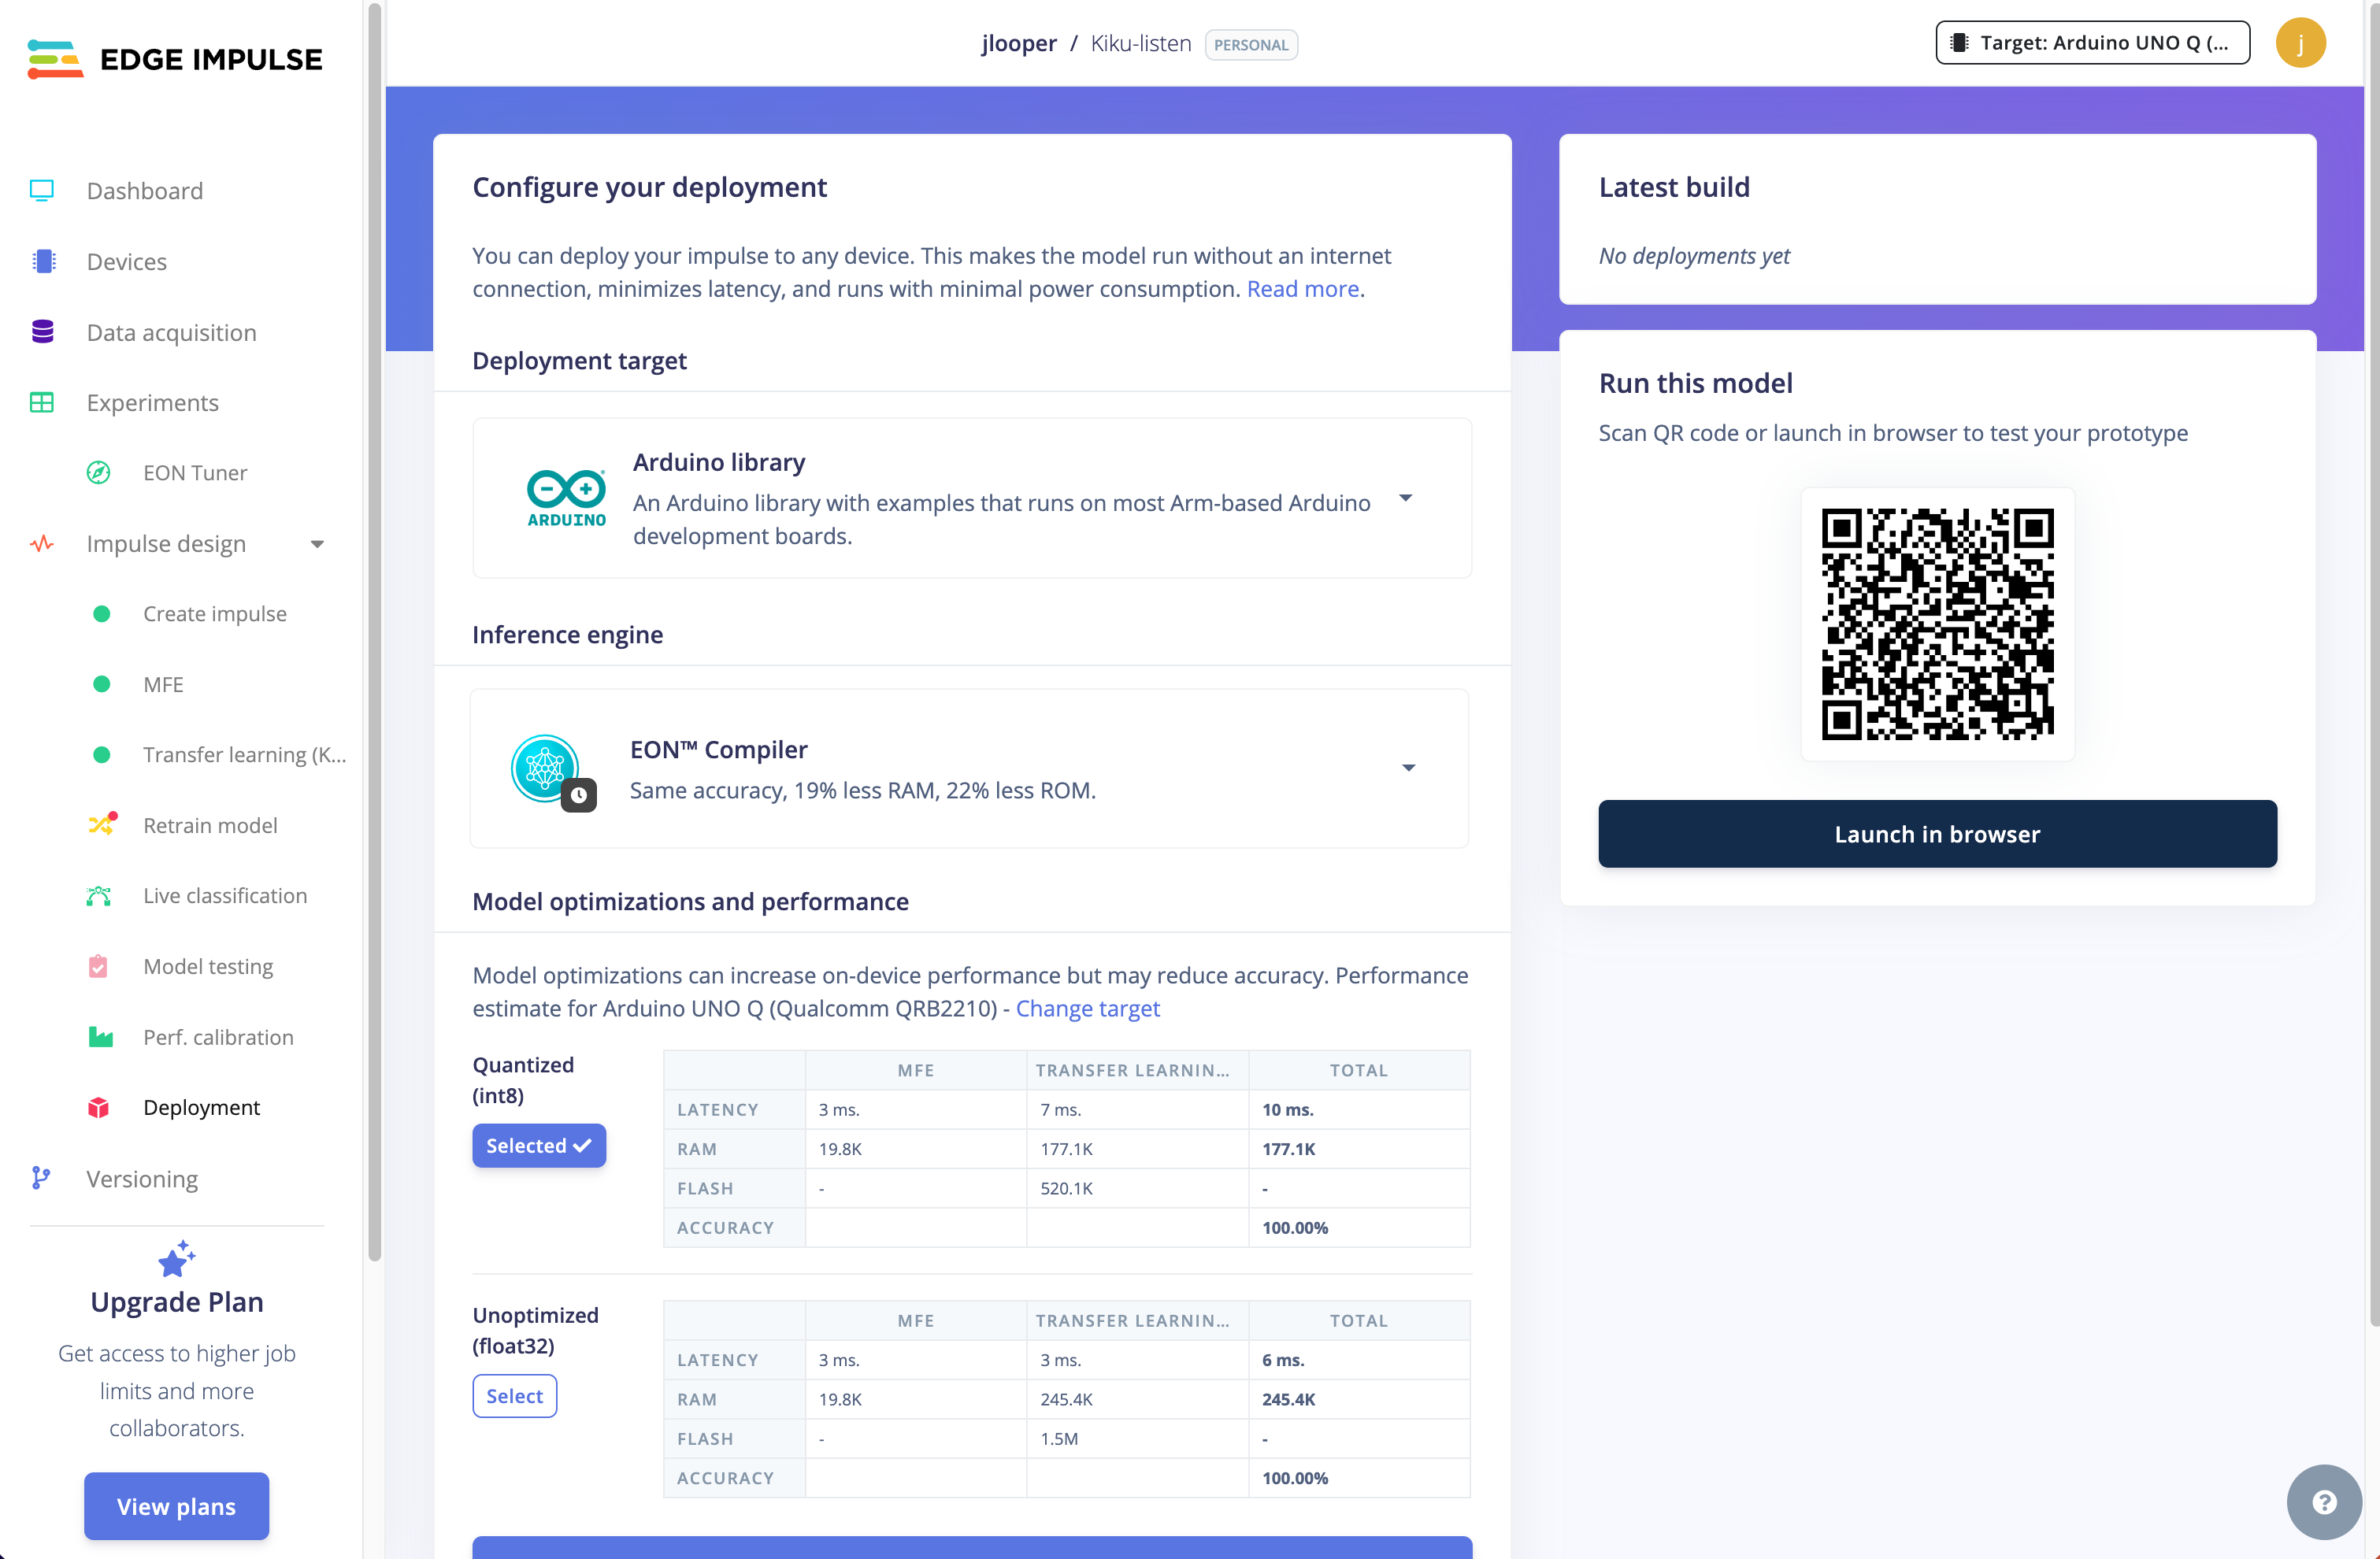Click the Edge Impulse logo
Screen dimensions: 2380x1559
pyautogui.click(x=175, y=59)
